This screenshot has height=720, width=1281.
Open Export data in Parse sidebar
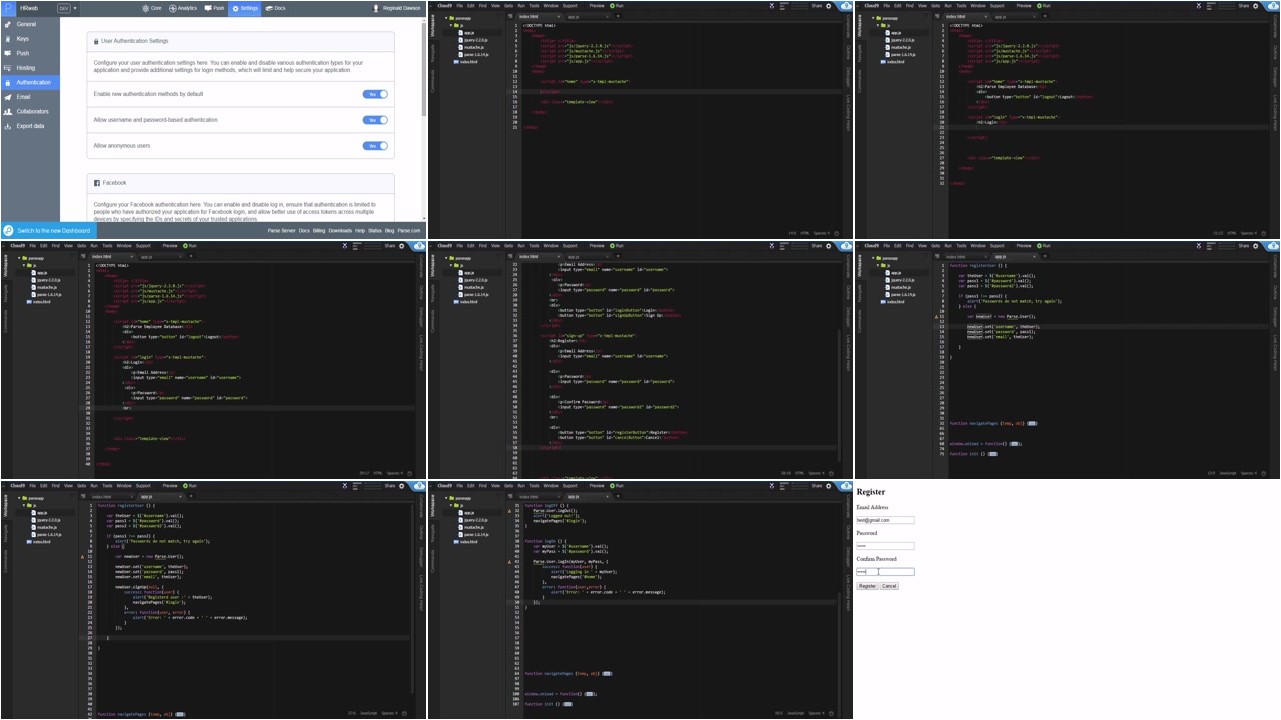pos(30,126)
